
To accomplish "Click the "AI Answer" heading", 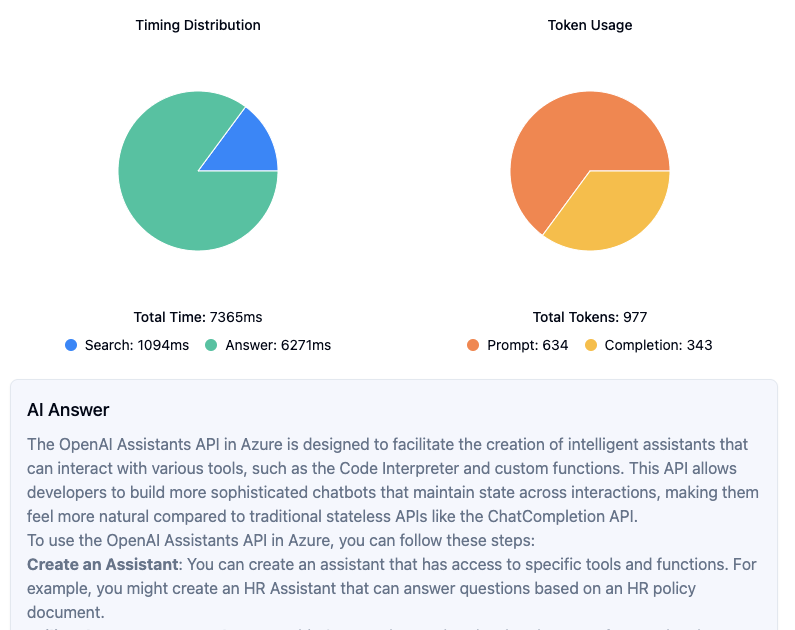I will pyautogui.click(x=68, y=410).
